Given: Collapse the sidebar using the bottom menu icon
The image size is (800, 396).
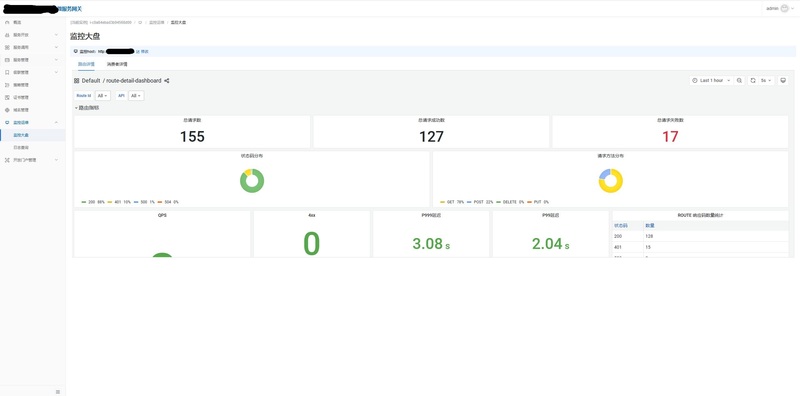Looking at the screenshot, I should tap(58, 391).
